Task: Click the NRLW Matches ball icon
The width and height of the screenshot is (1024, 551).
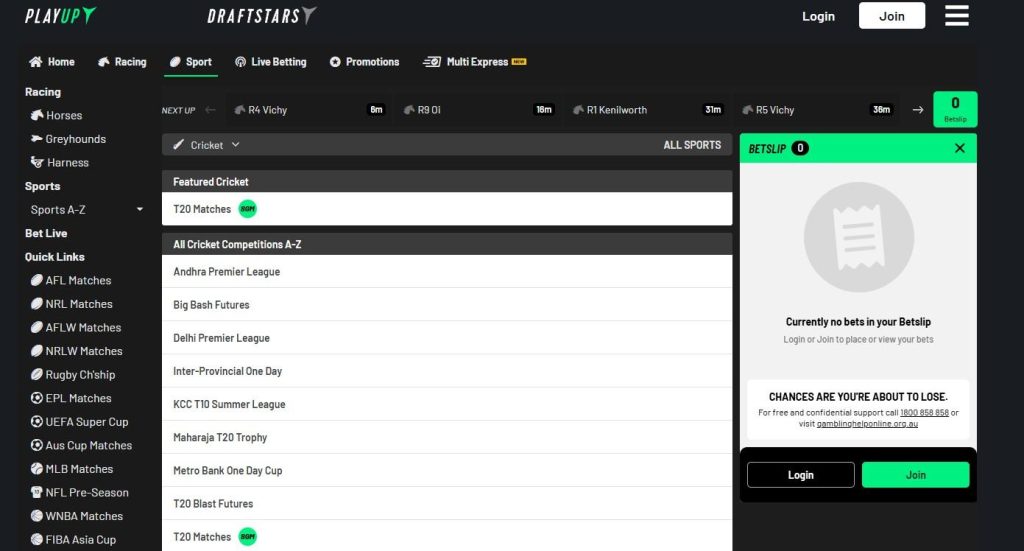Action: pos(37,351)
